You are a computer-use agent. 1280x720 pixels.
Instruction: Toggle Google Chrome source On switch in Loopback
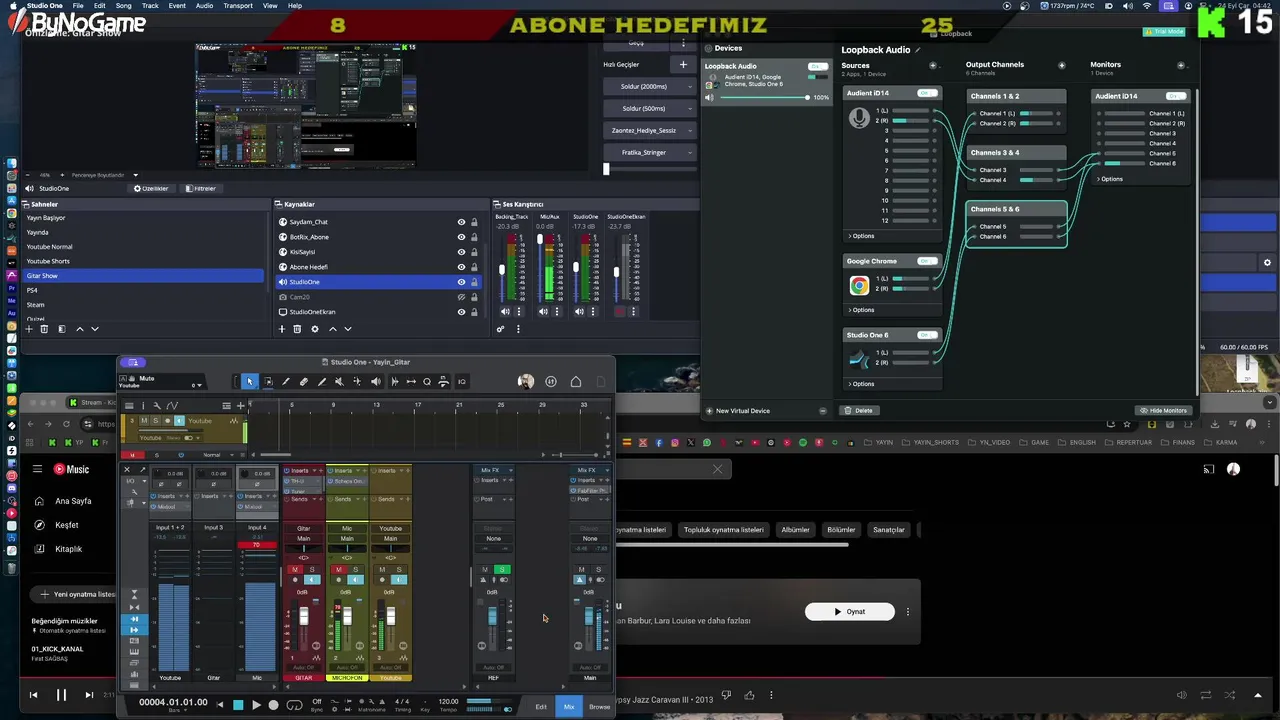tap(927, 261)
